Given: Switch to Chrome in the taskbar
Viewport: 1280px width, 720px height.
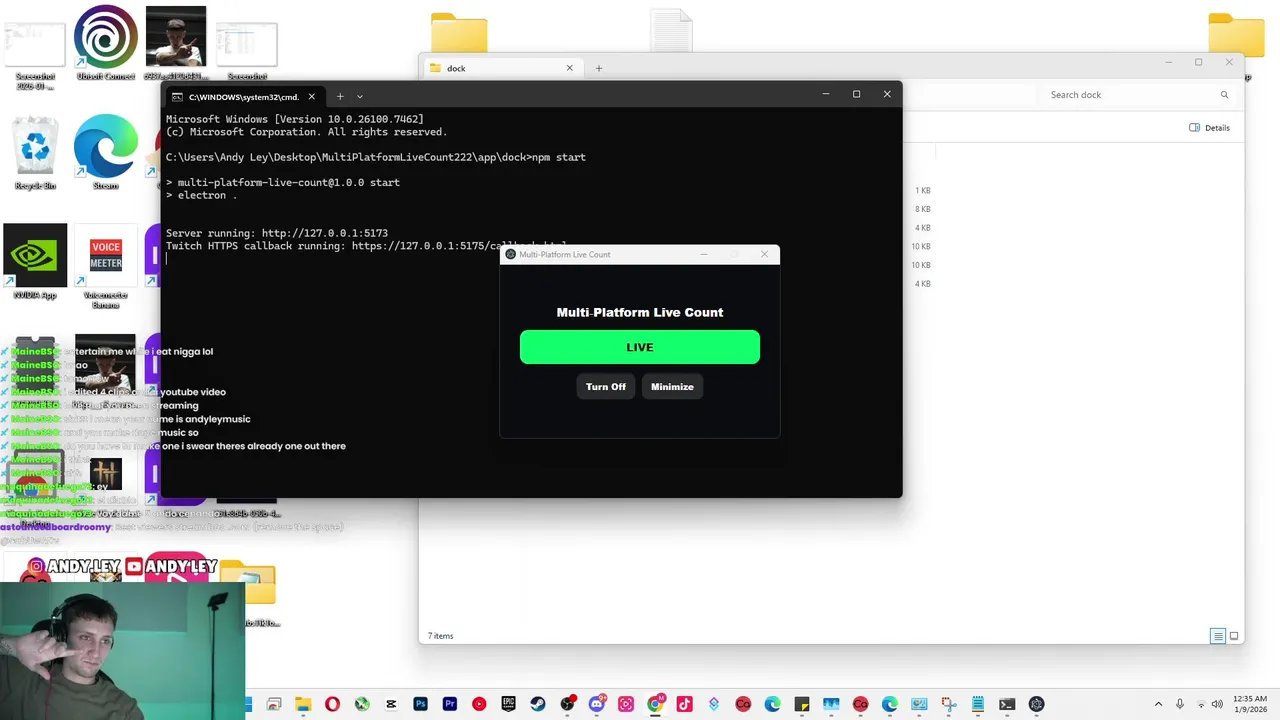Looking at the screenshot, I should (655, 704).
